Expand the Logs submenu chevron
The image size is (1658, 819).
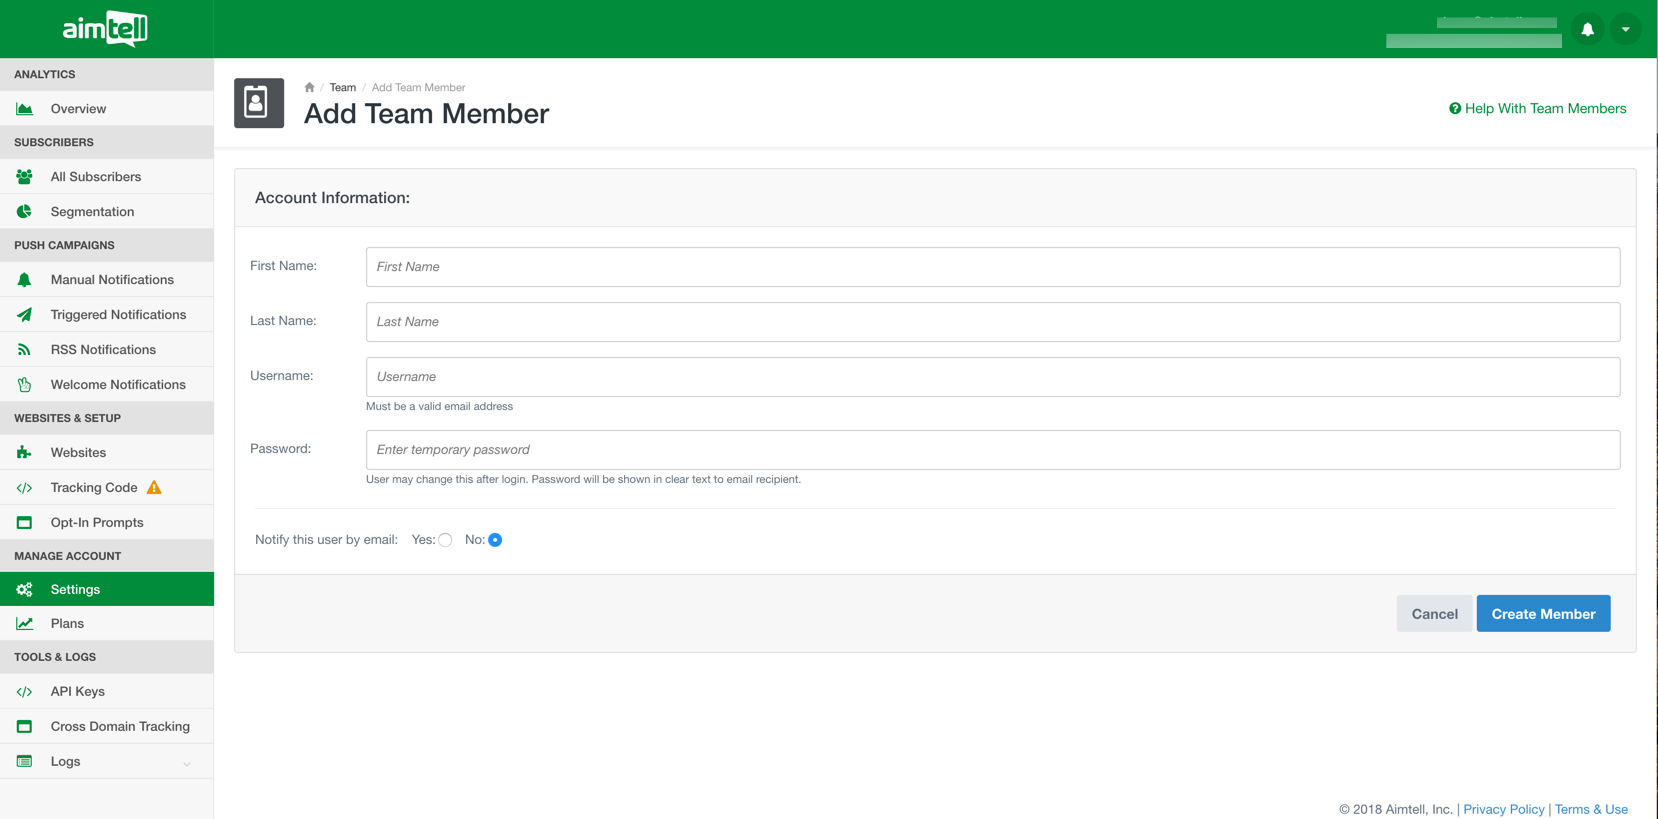(x=187, y=763)
